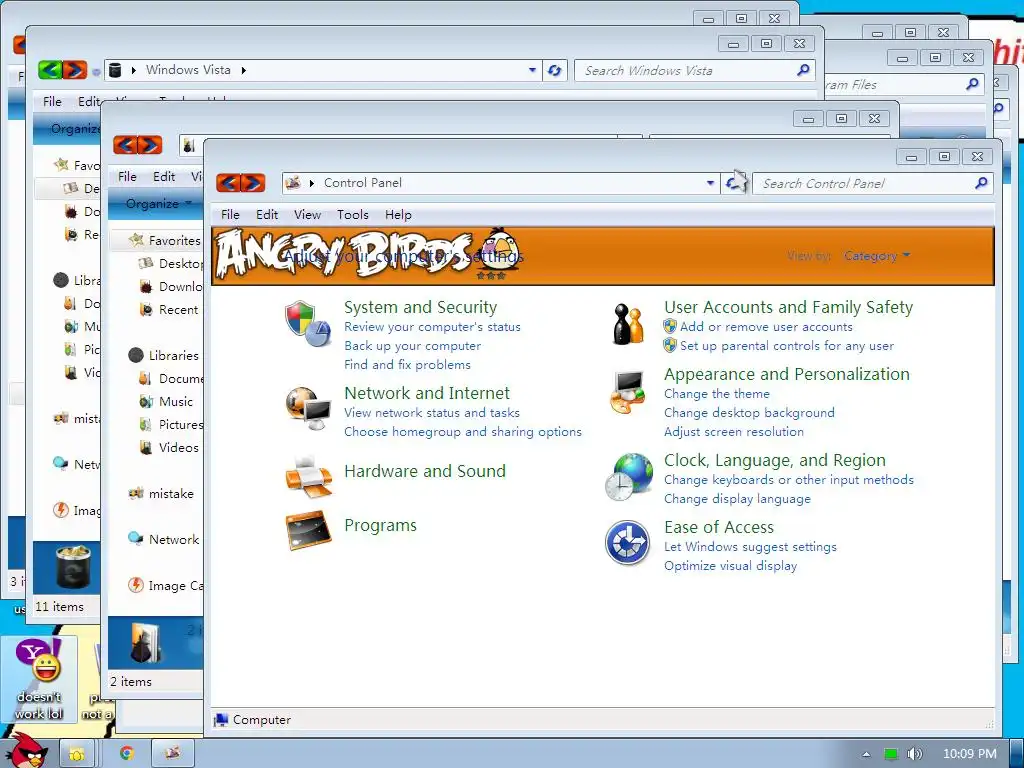Click forward arrow in Windows Vista window
1024x768 pixels.
pos(75,70)
